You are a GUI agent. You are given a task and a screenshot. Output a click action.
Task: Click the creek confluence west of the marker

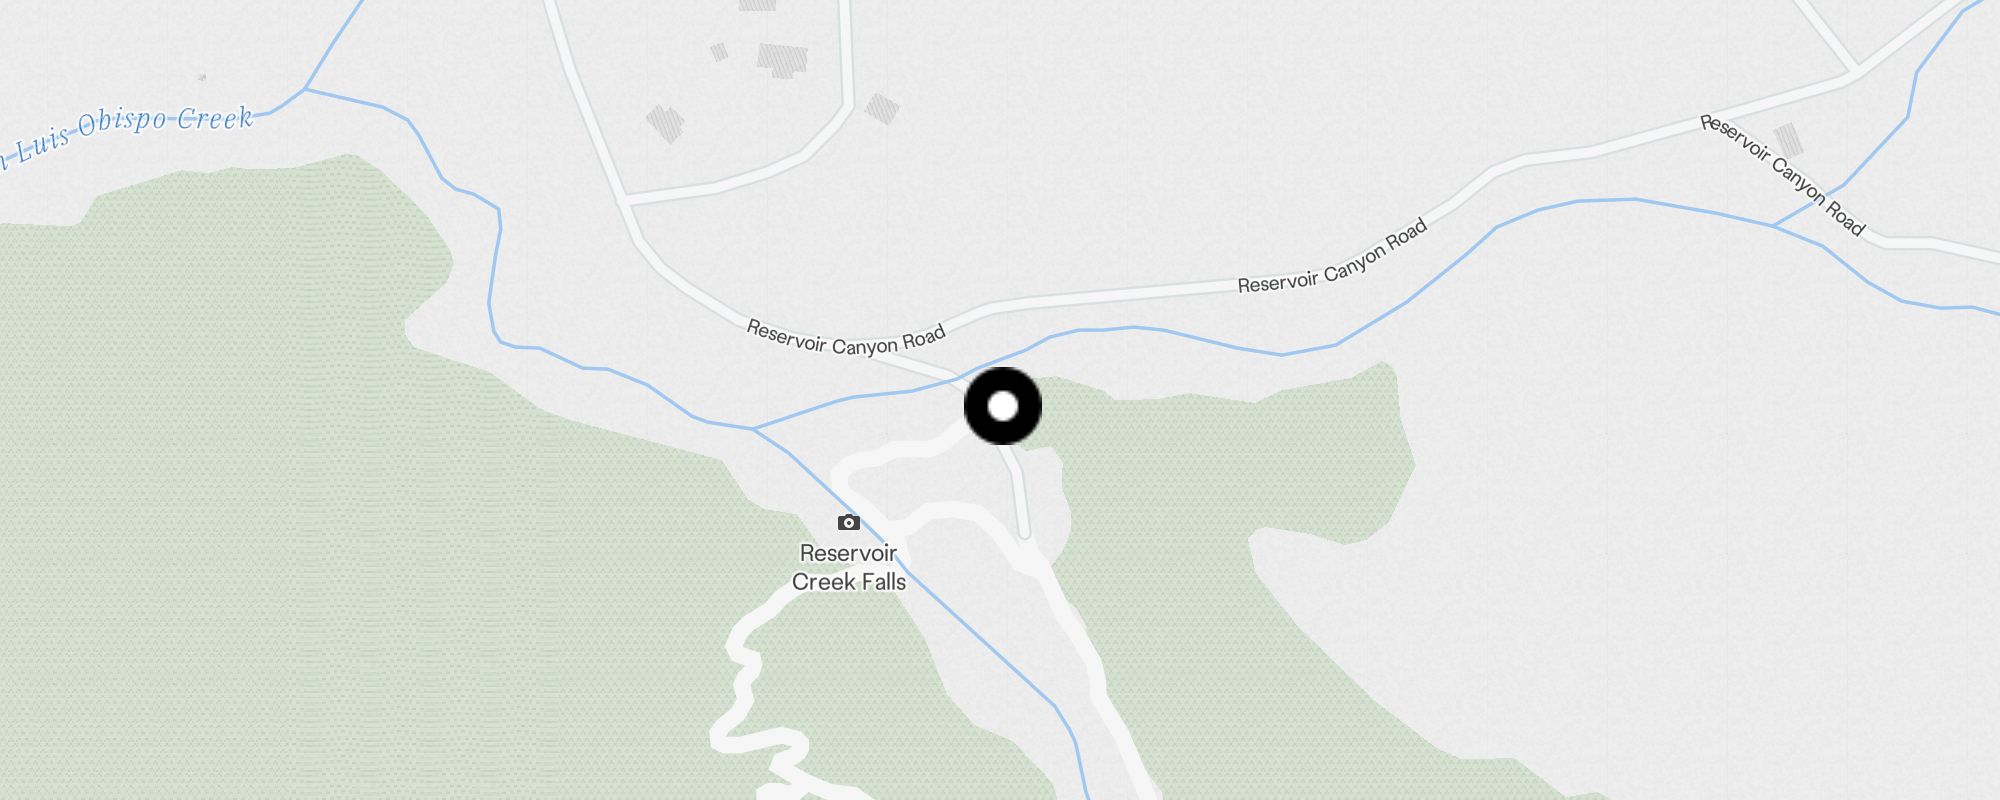753,428
